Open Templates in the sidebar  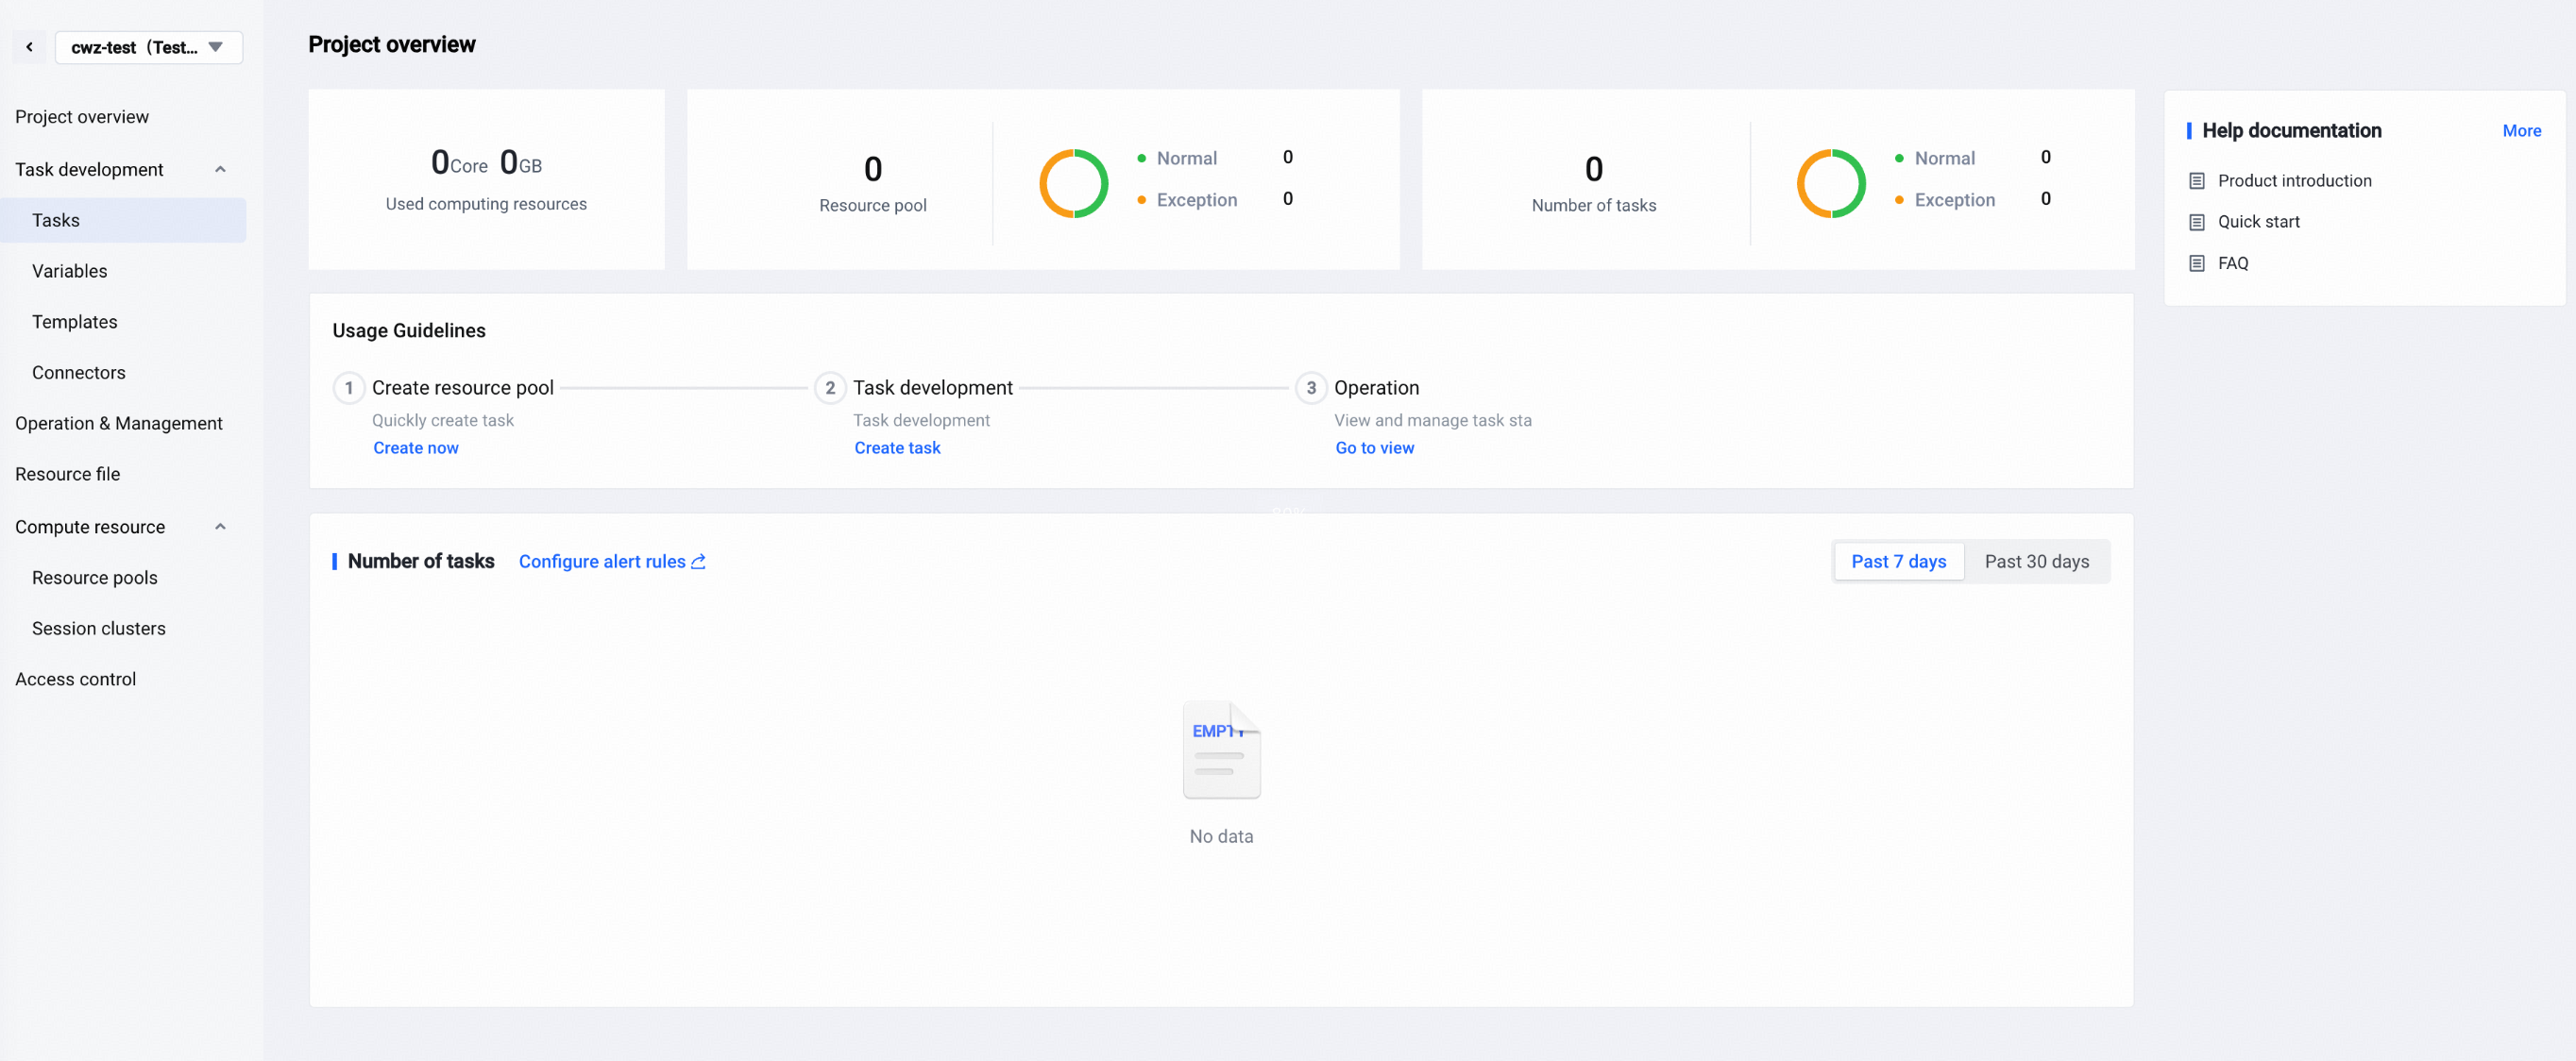coord(74,322)
